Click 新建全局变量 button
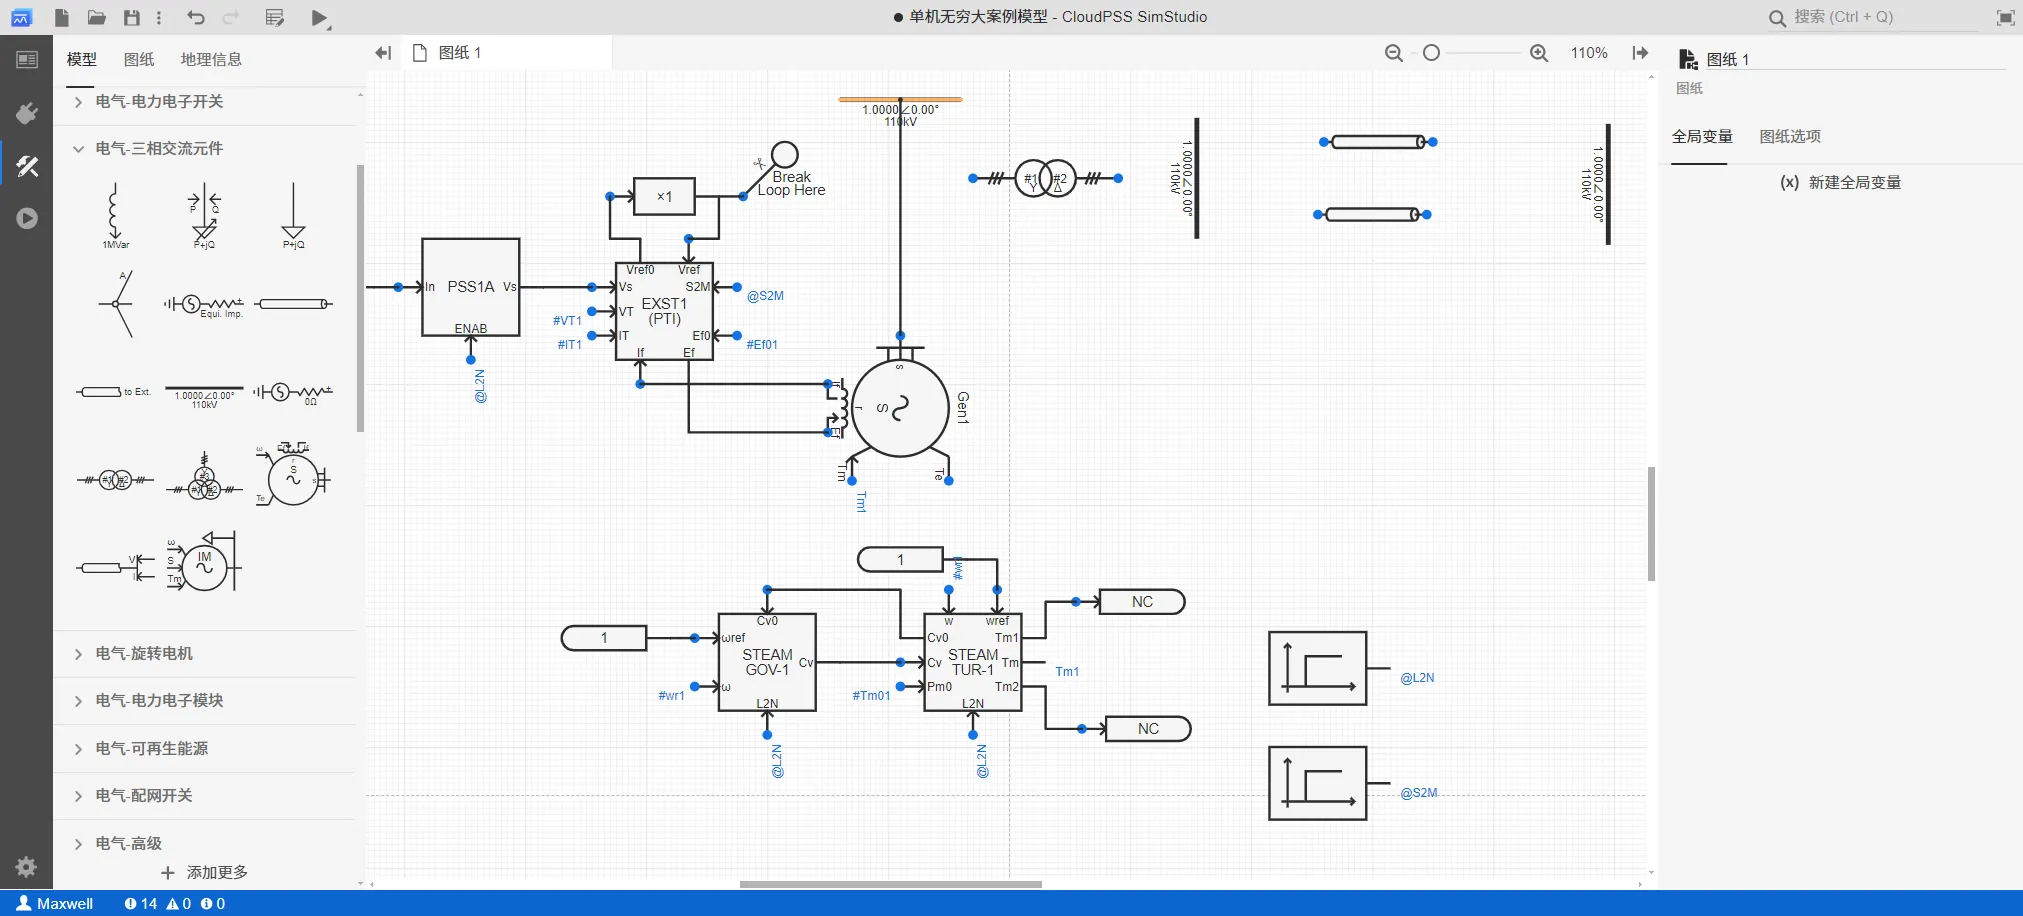2023x916 pixels. (1840, 182)
